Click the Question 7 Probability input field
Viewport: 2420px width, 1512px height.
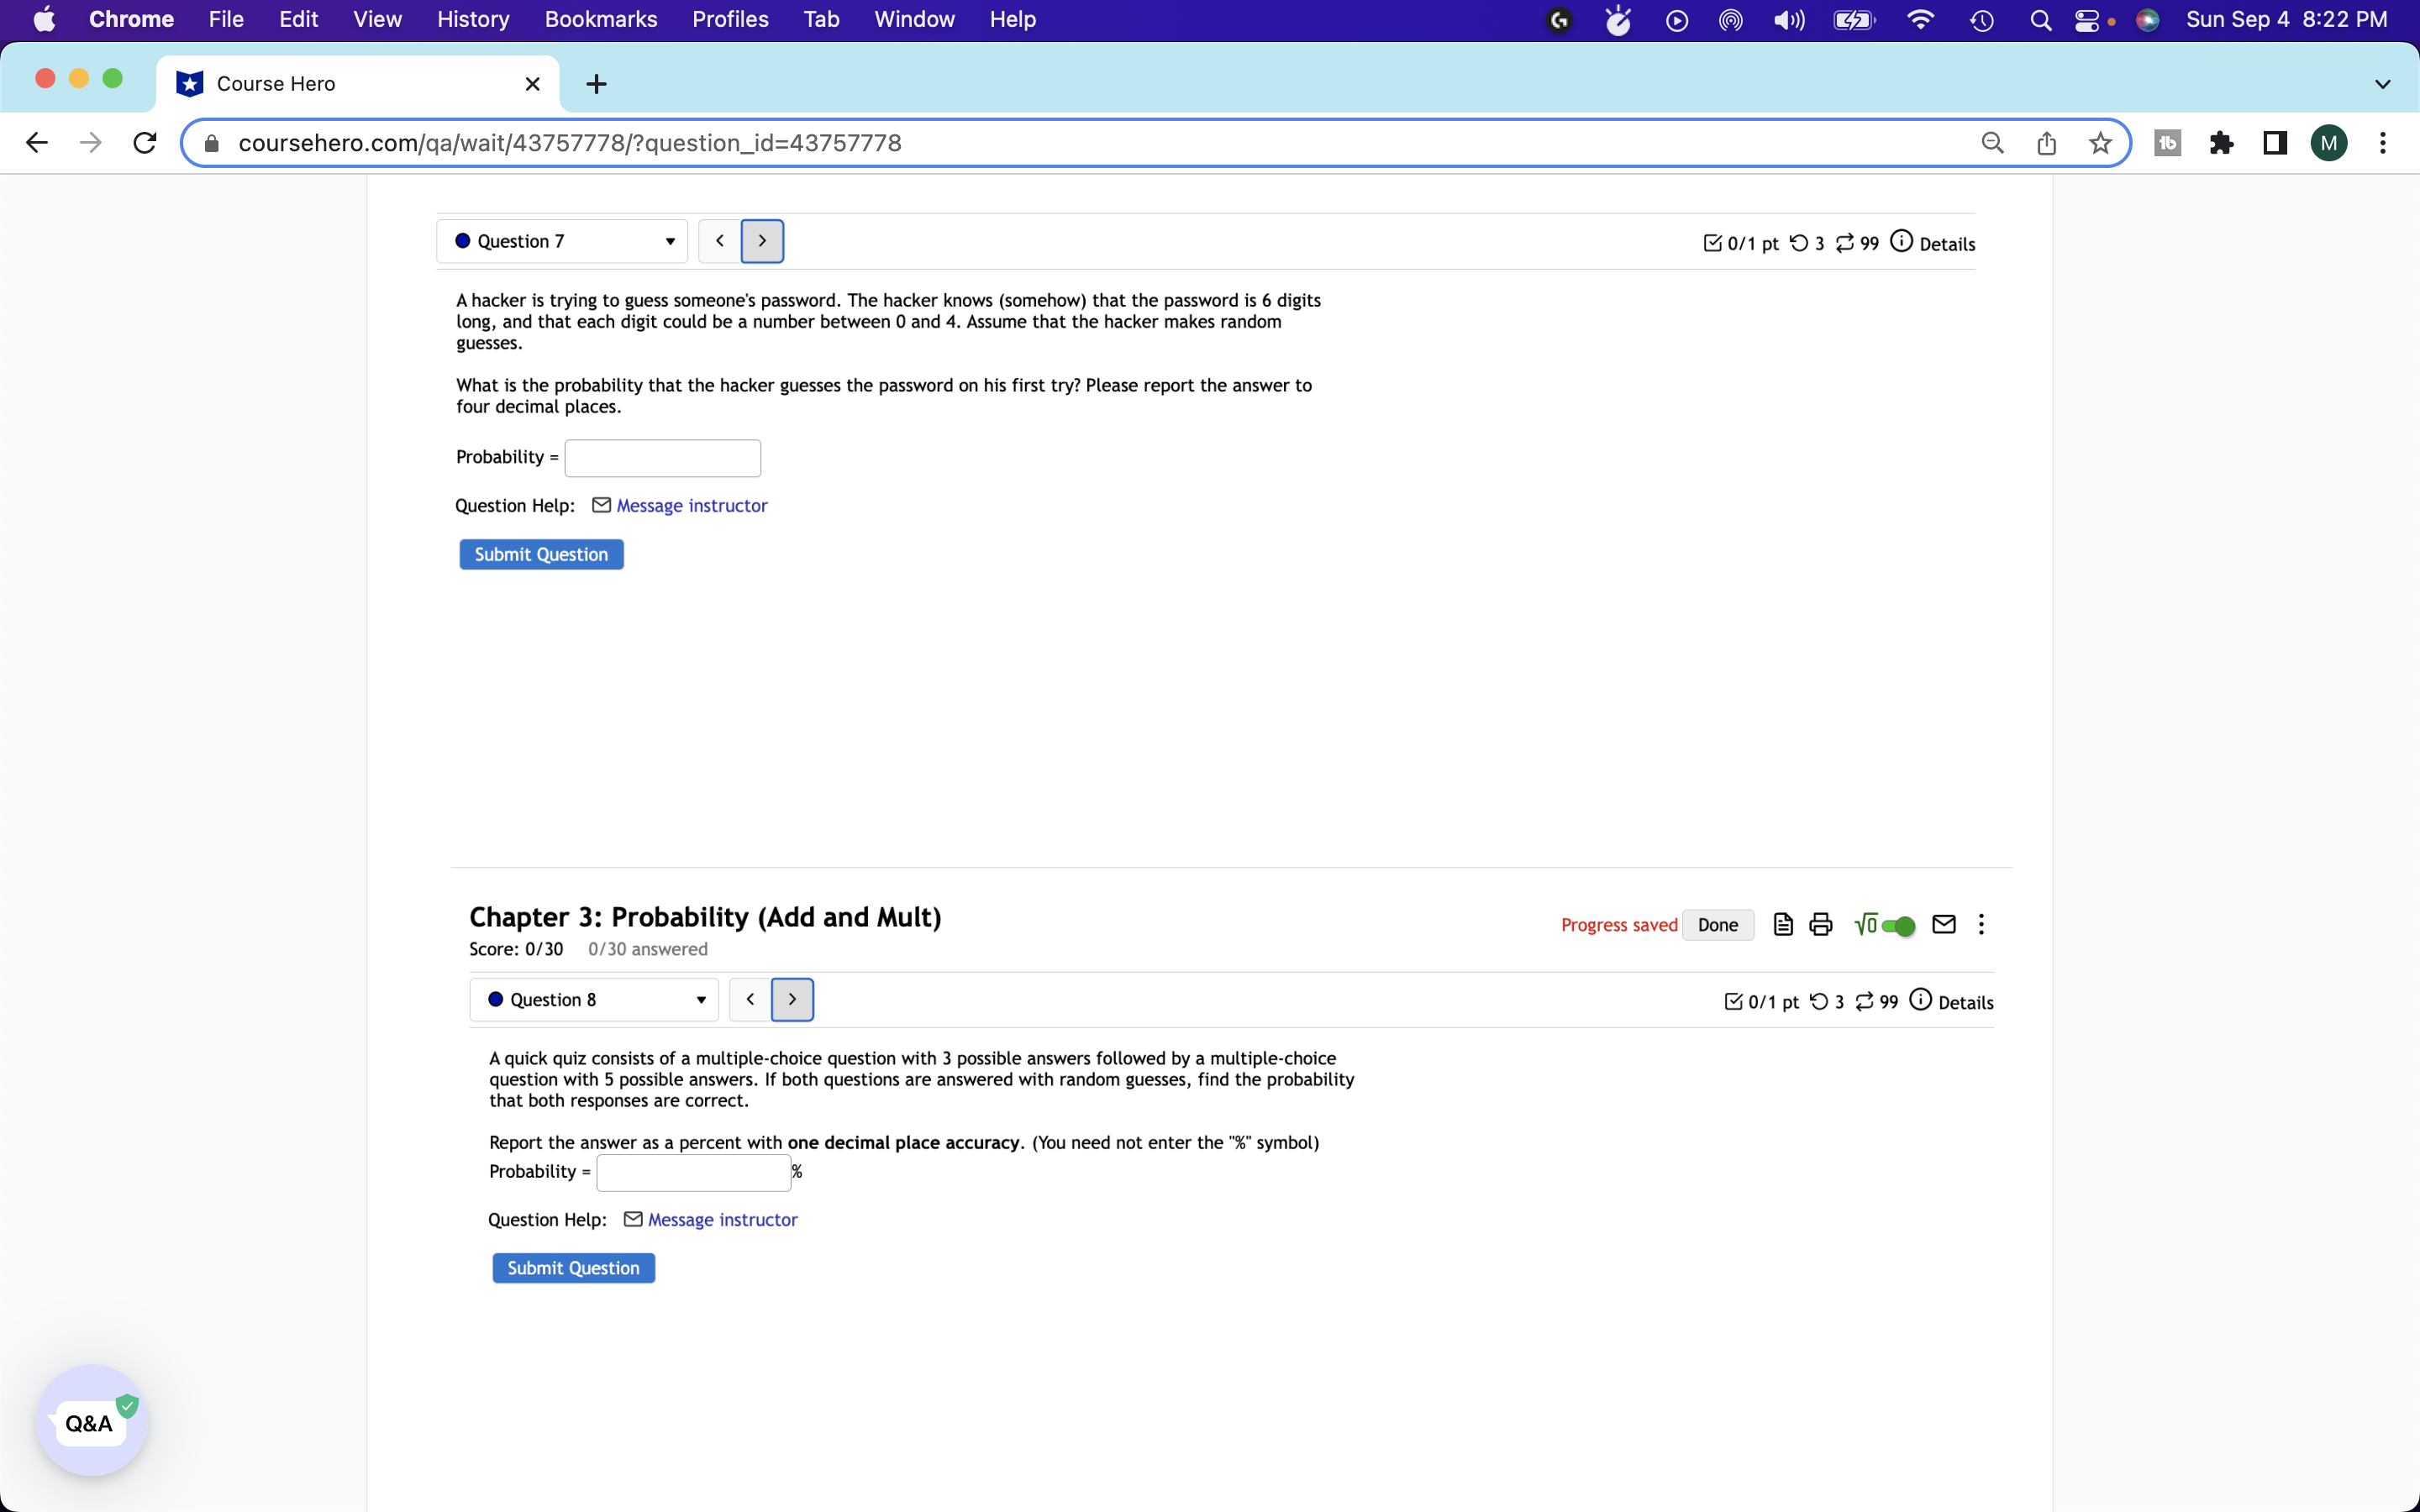click(x=662, y=458)
